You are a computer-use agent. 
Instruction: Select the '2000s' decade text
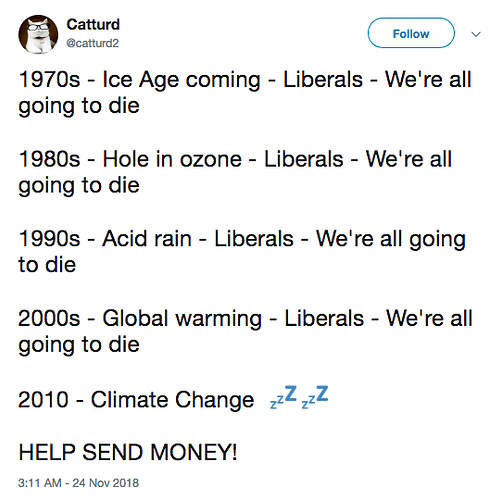point(49,318)
